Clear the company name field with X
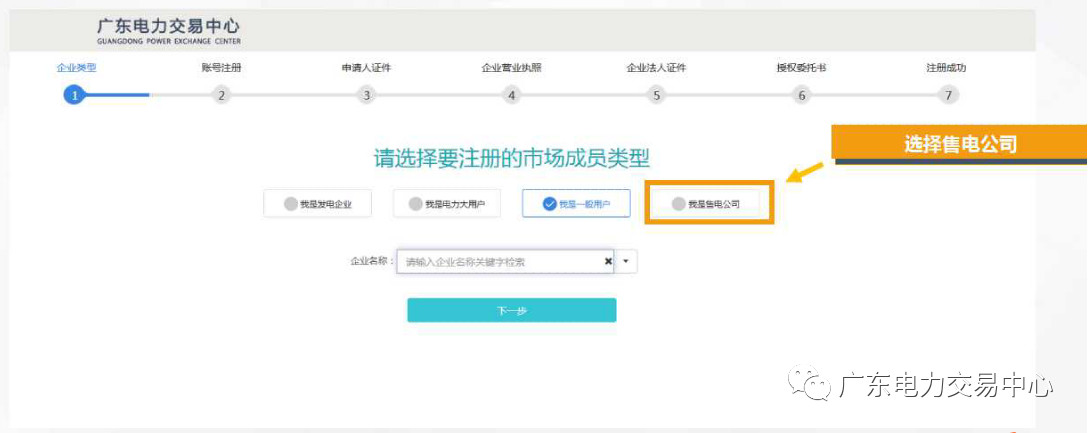 608,262
